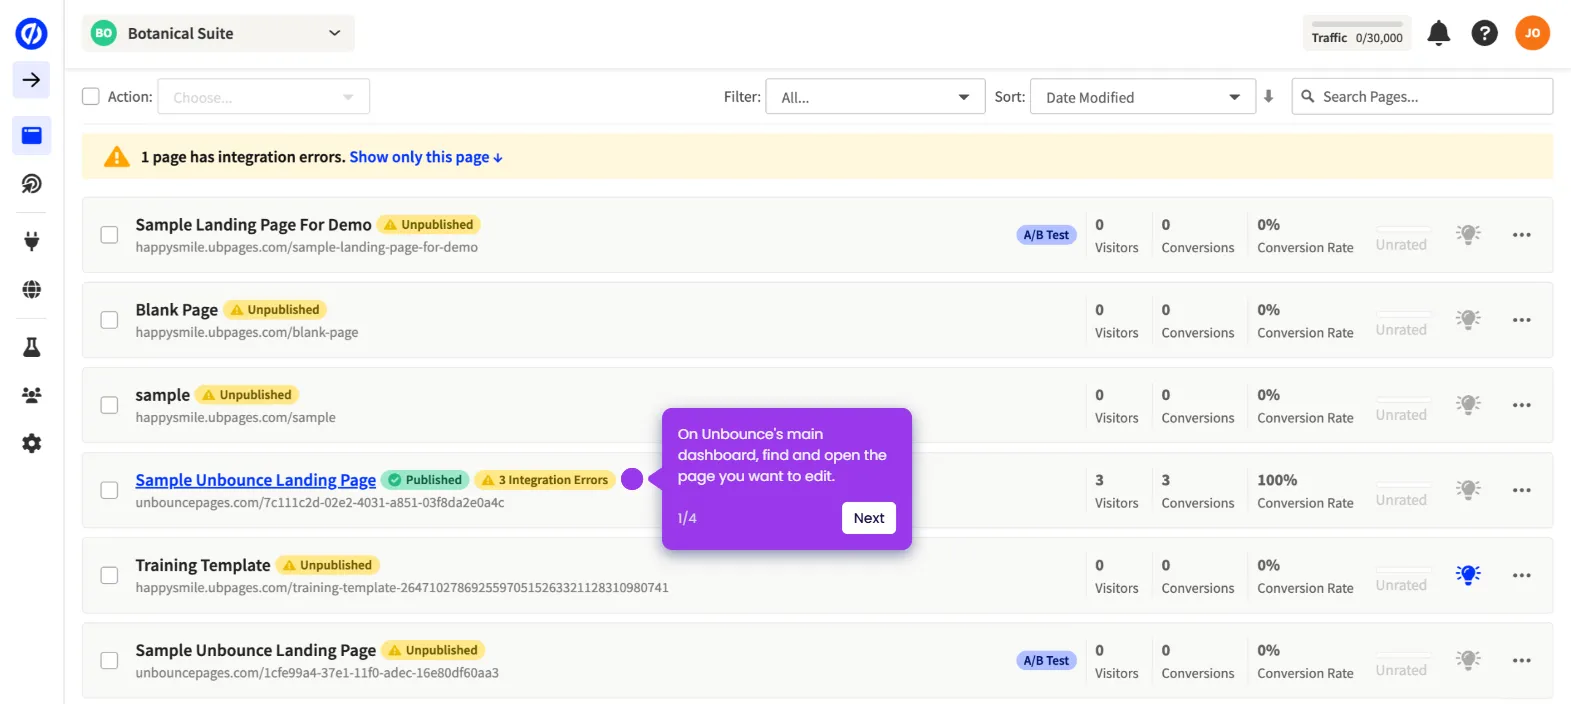
Task: Open Domains globe icon in sidebar
Action: click(x=32, y=289)
